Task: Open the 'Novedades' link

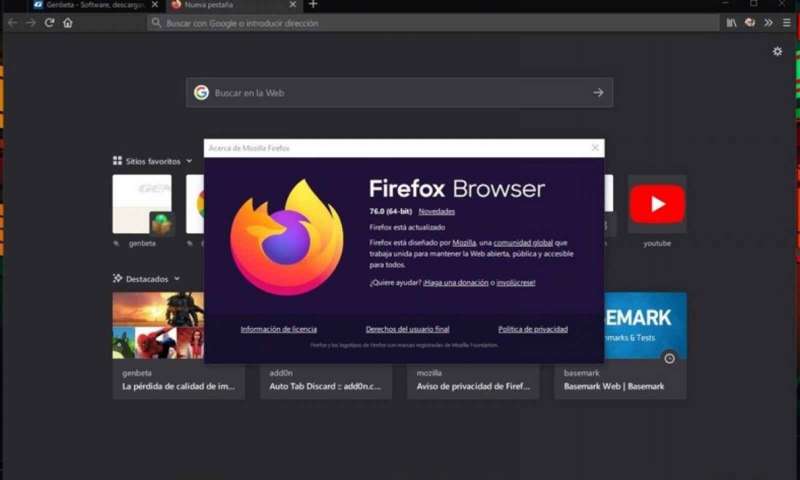Action: 436,211
